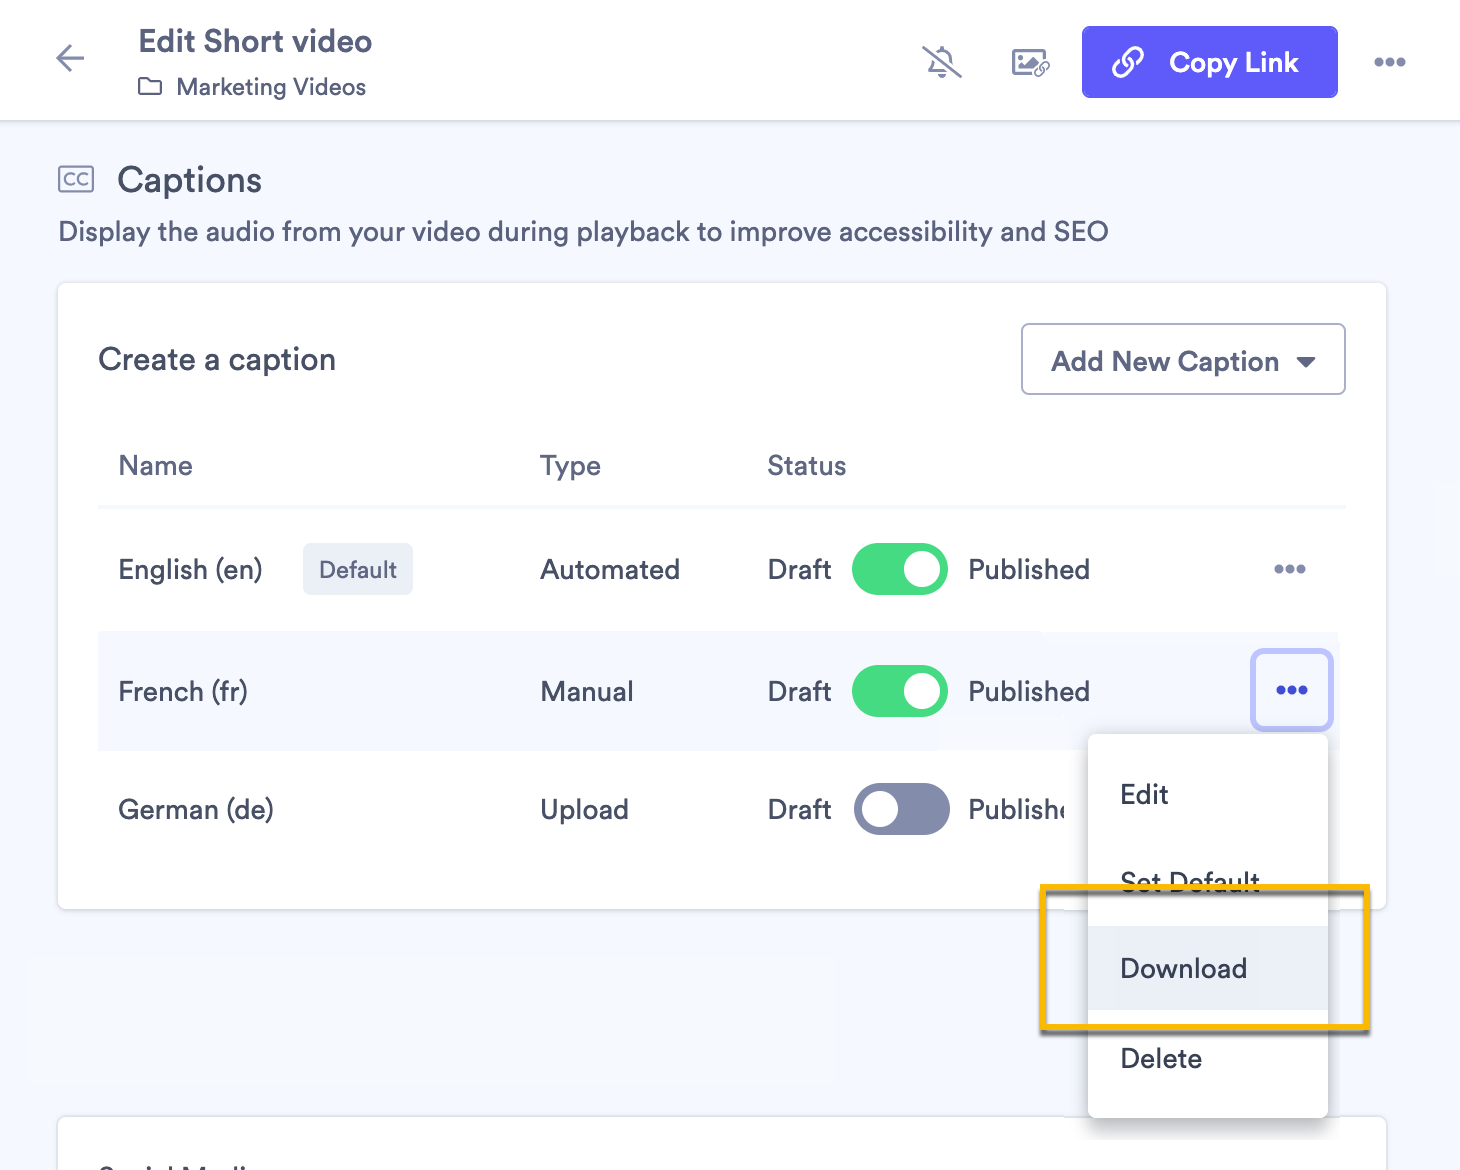Select Edit from the caption menu
1460x1170 pixels.
coord(1145,795)
